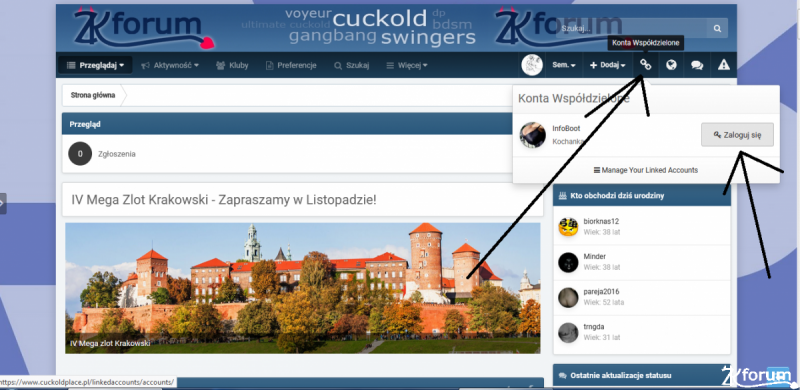Open the Preferencje menu item
Screen dimensions: 800x390
click(291, 65)
